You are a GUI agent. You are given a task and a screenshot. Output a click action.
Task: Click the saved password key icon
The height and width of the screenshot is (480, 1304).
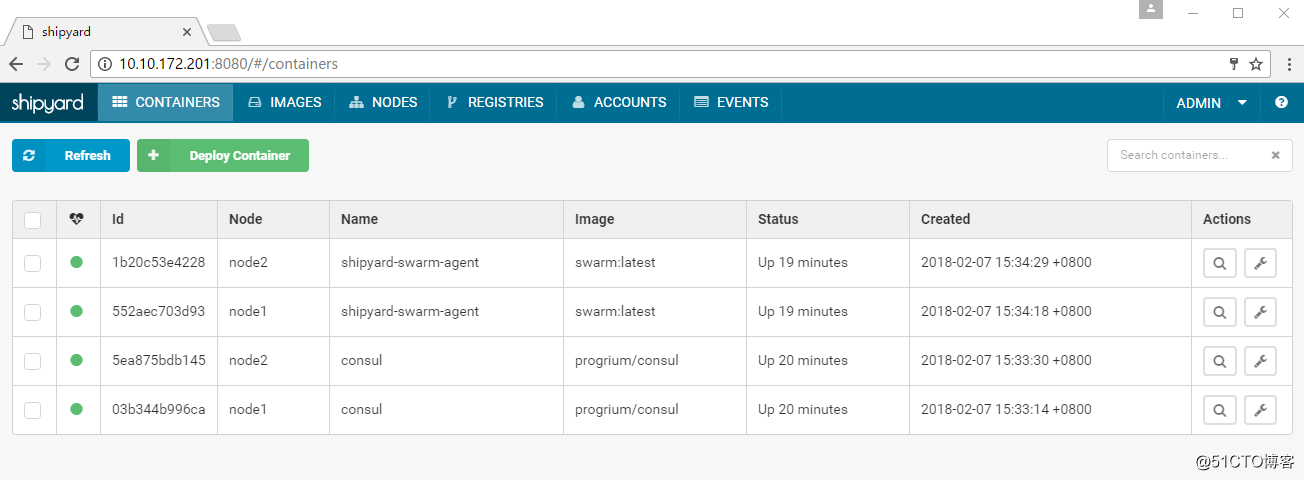[x=1234, y=64]
